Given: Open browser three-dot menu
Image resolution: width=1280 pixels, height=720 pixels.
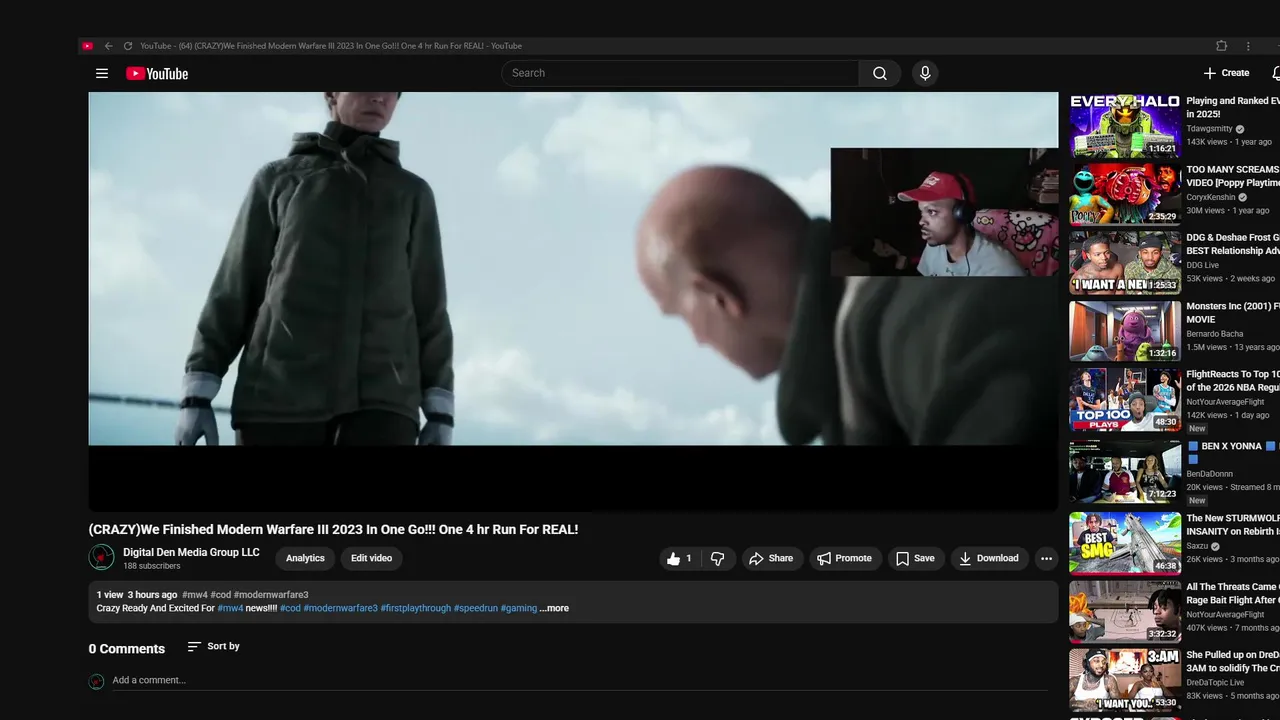Looking at the screenshot, I should click(1248, 46).
